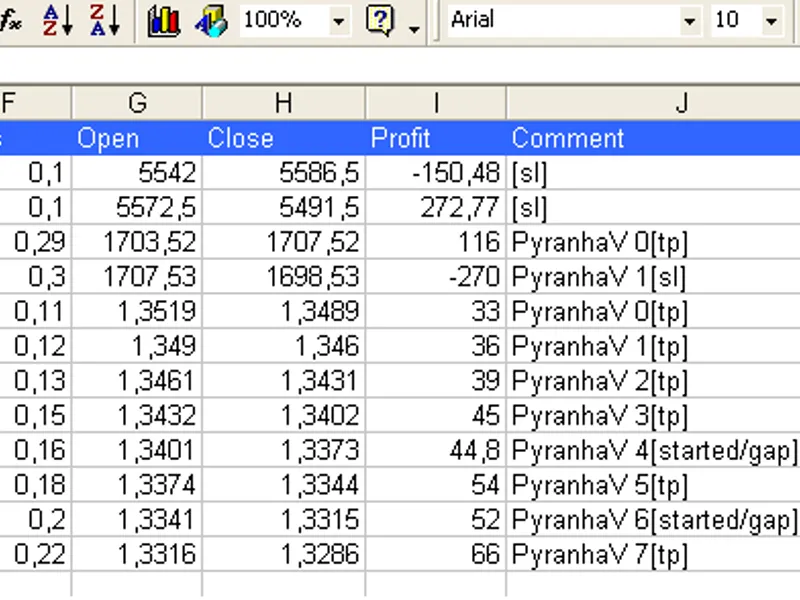Image resolution: width=800 pixels, height=600 pixels.
Task: Select Close cell with value 5491,5
Action: pos(284,208)
